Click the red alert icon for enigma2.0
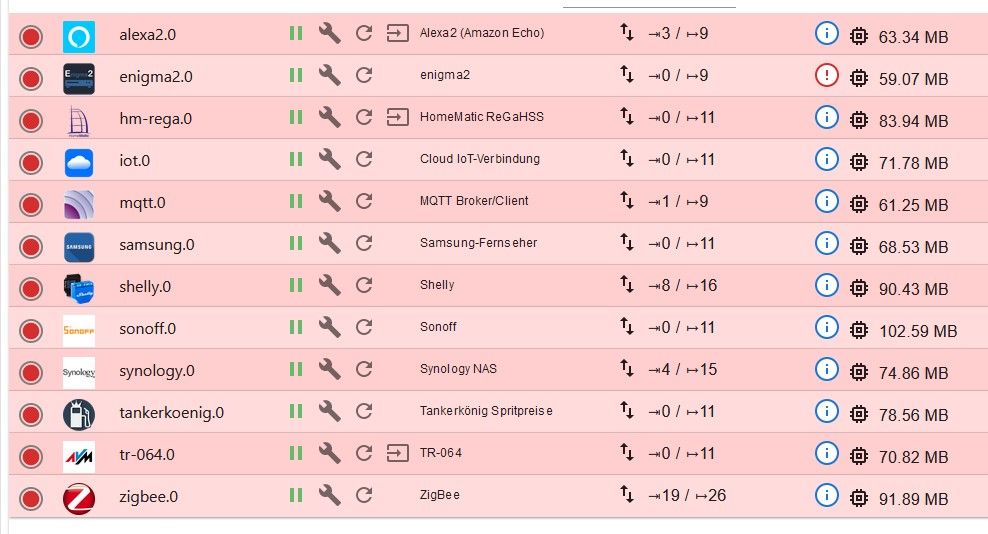This screenshot has height=534, width=988. click(x=826, y=75)
